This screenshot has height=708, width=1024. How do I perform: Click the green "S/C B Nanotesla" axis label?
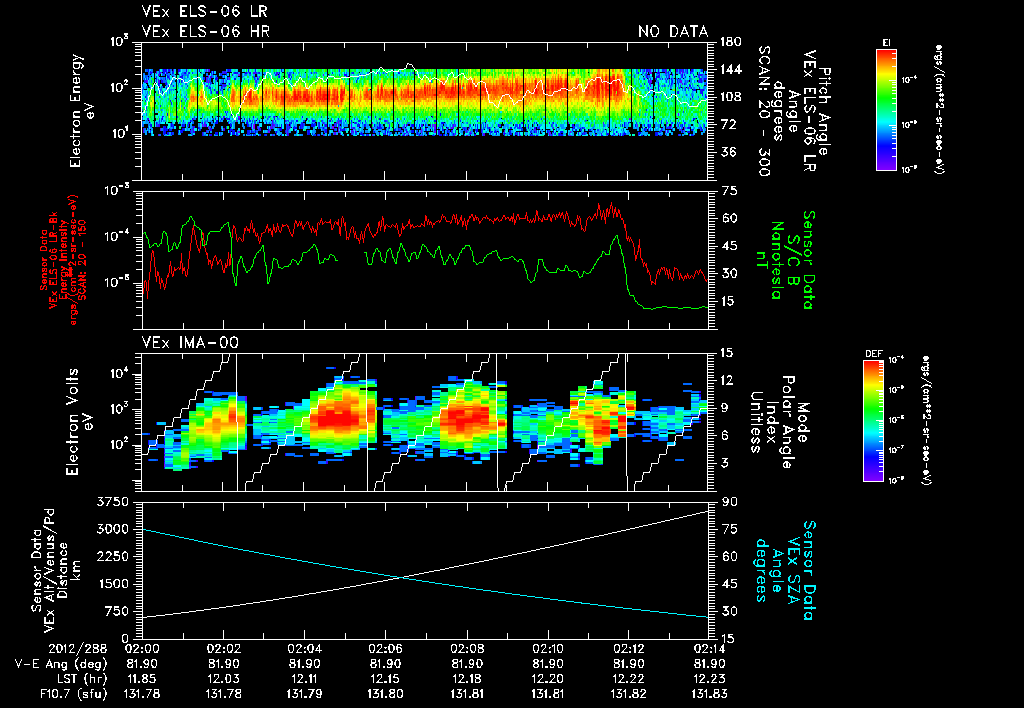[784, 259]
